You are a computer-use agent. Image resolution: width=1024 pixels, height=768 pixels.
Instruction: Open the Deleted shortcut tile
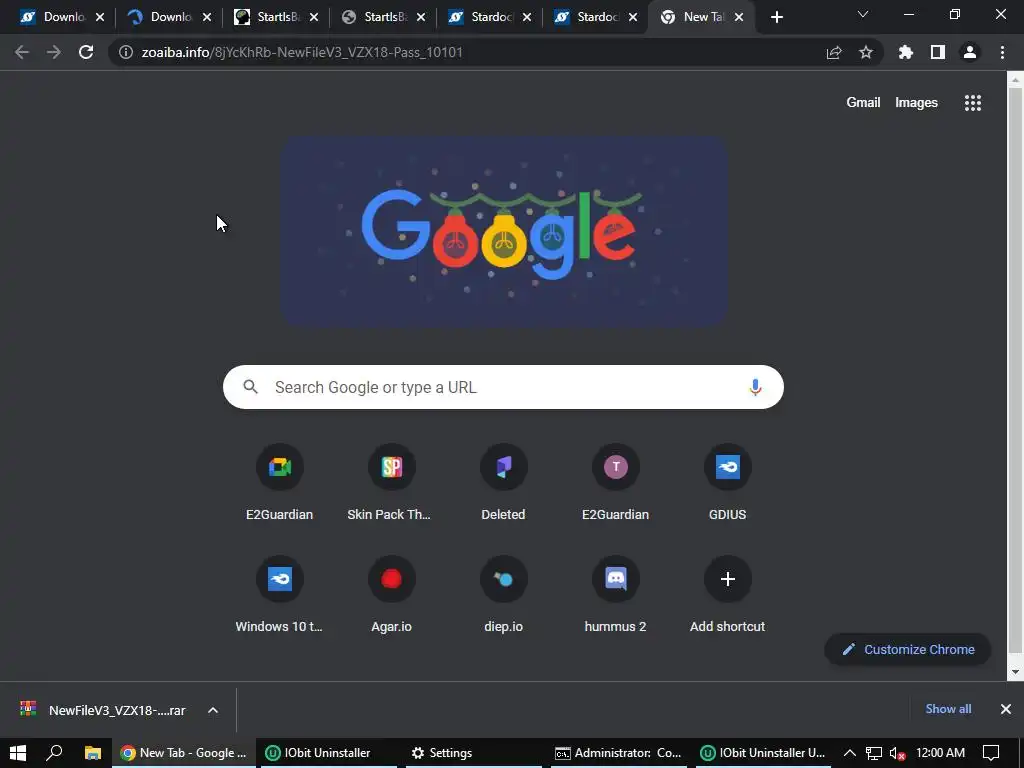[503, 482]
